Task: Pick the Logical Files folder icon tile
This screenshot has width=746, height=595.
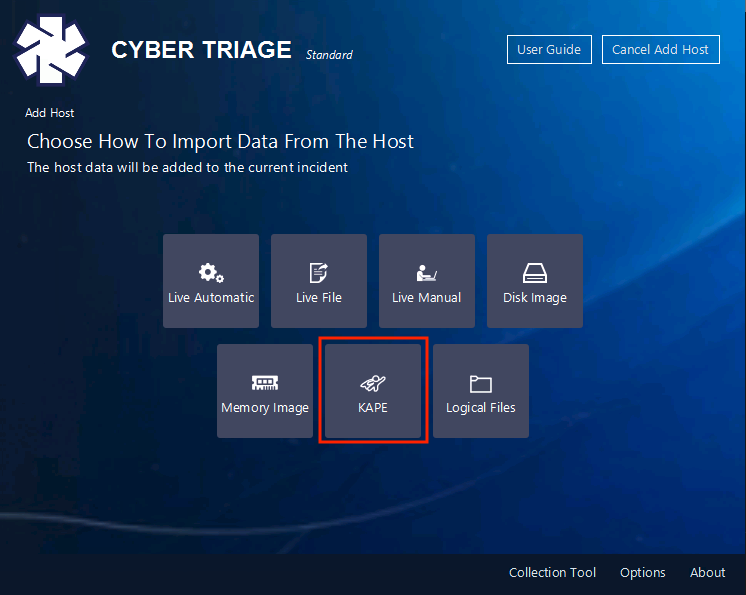Action: coord(481,391)
